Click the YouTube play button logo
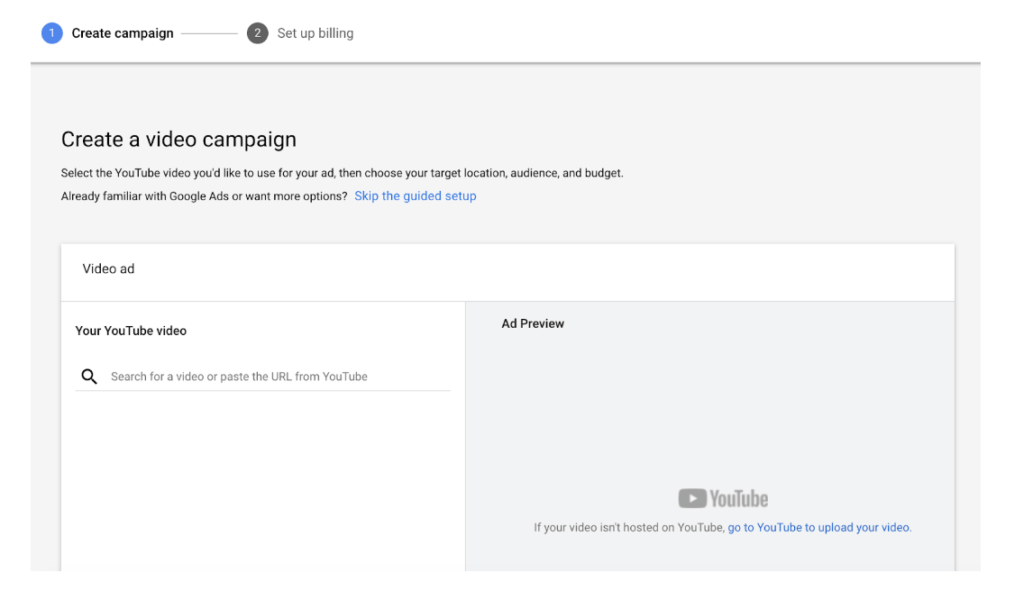The image size is (1024, 591). (691, 498)
